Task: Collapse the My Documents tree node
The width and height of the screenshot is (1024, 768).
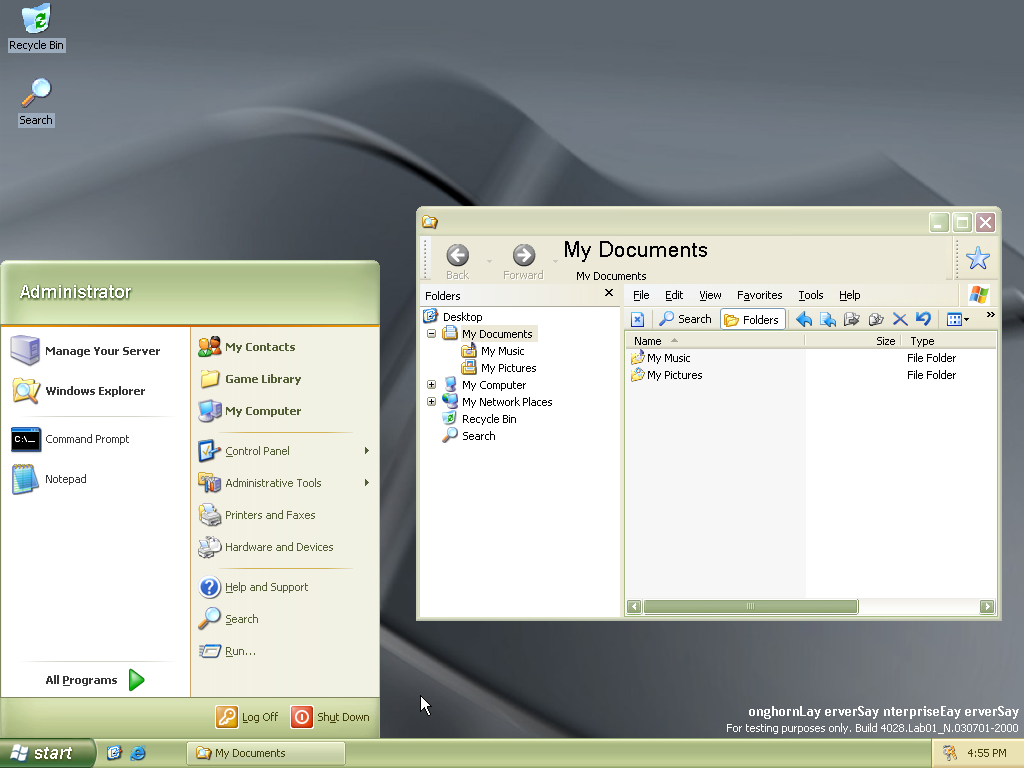Action: [432, 334]
